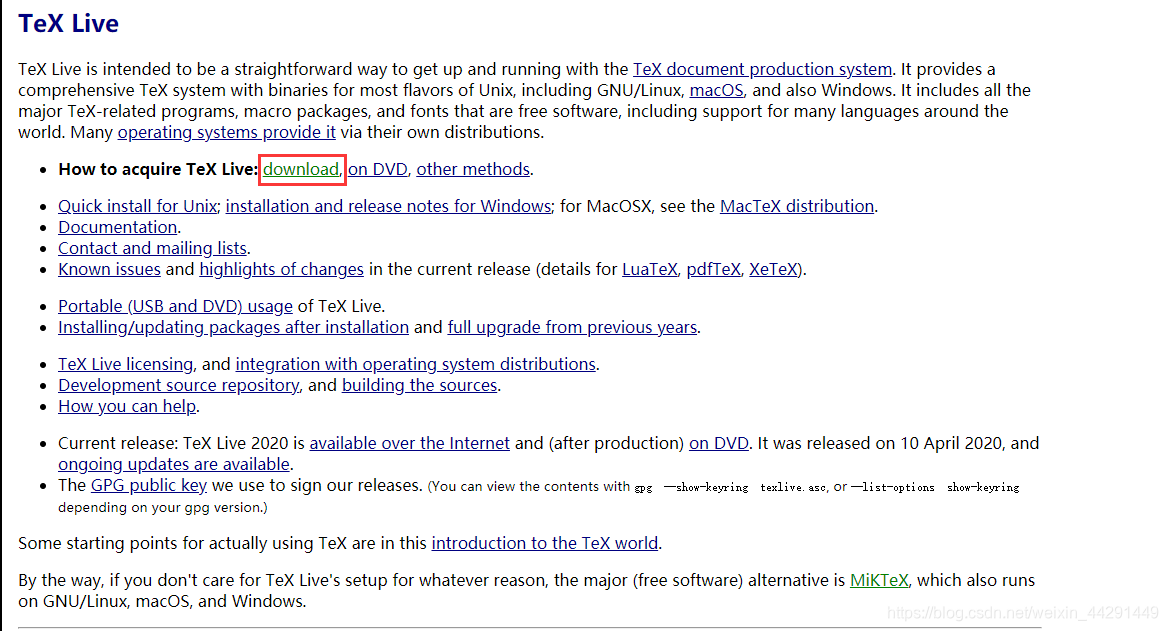Open installation and release notes for Windows
Image resolution: width=1168 pixels, height=631 pixels.
pos(388,206)
